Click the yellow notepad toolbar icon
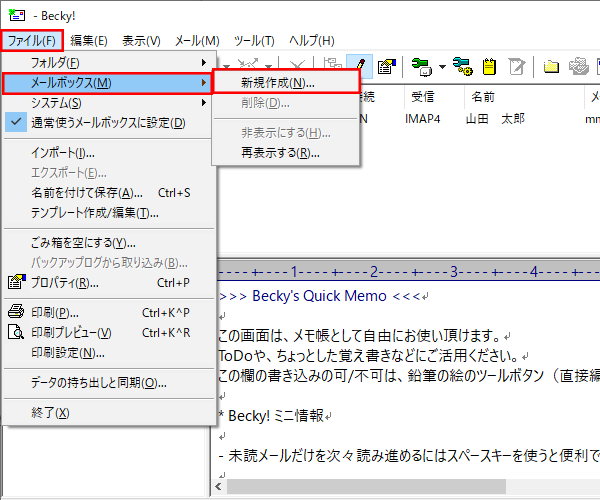Screen dimensions: 600x500 pos(489,67)
